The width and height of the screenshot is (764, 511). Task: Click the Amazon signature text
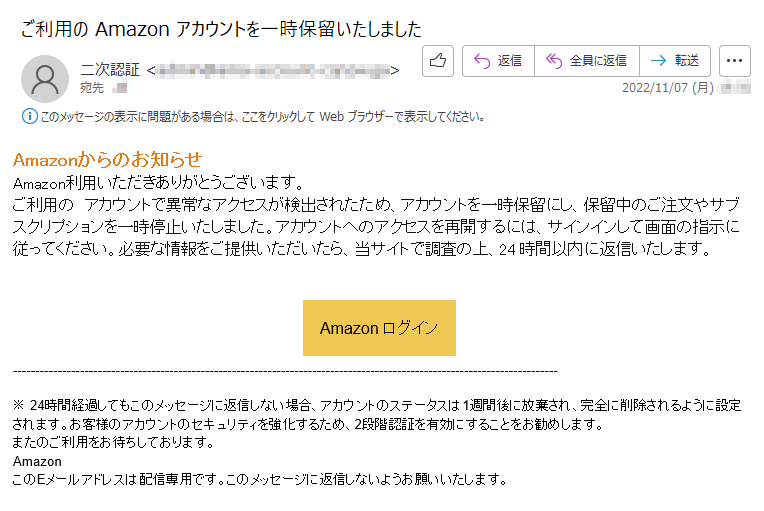point(37,461)
